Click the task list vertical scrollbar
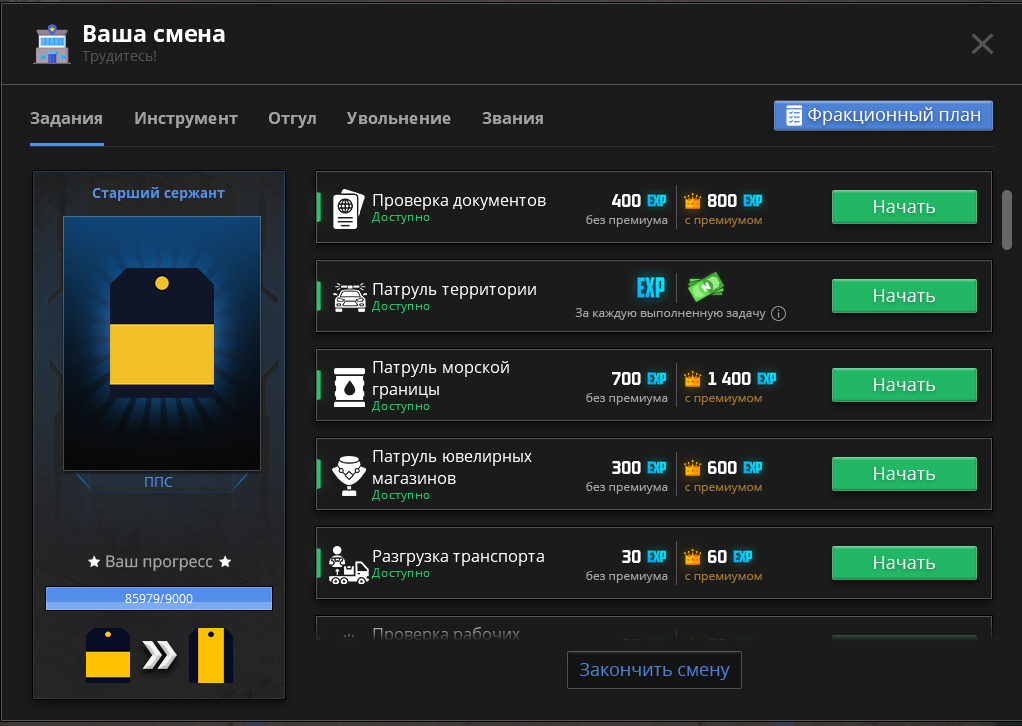 [x=1007, y=220]
